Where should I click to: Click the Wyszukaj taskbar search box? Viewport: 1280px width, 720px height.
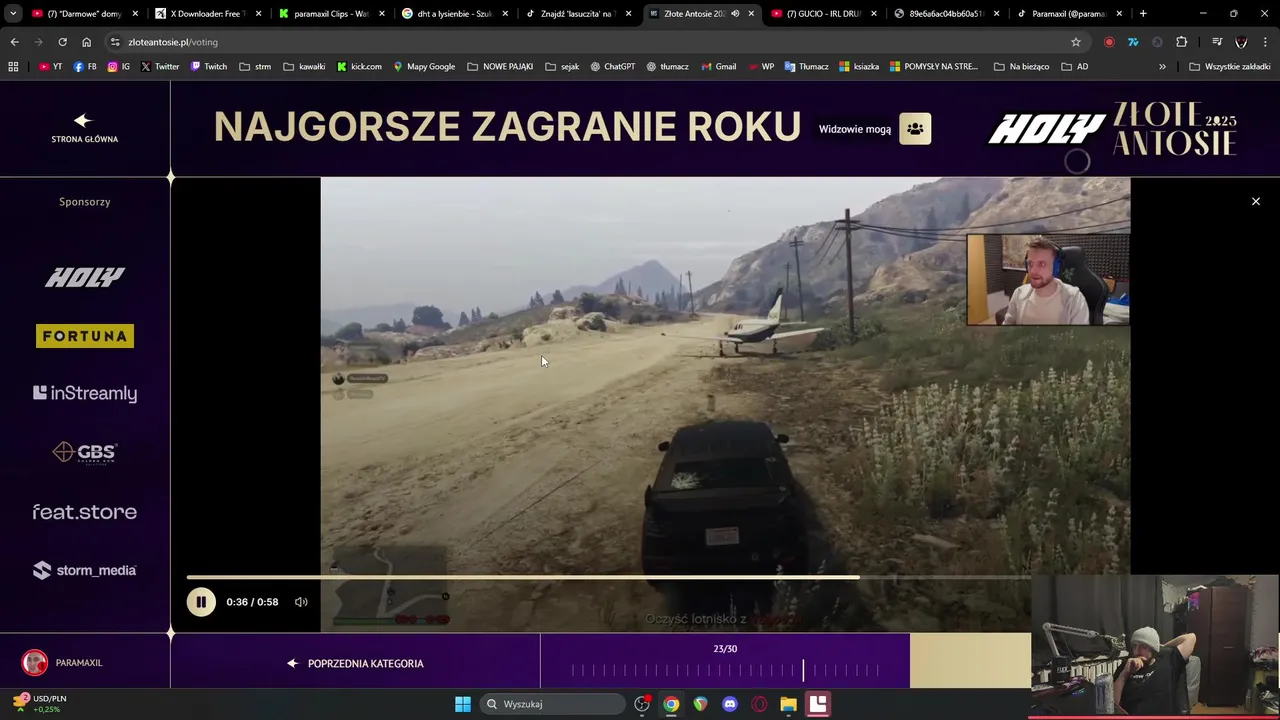click(x=551, y=704)
